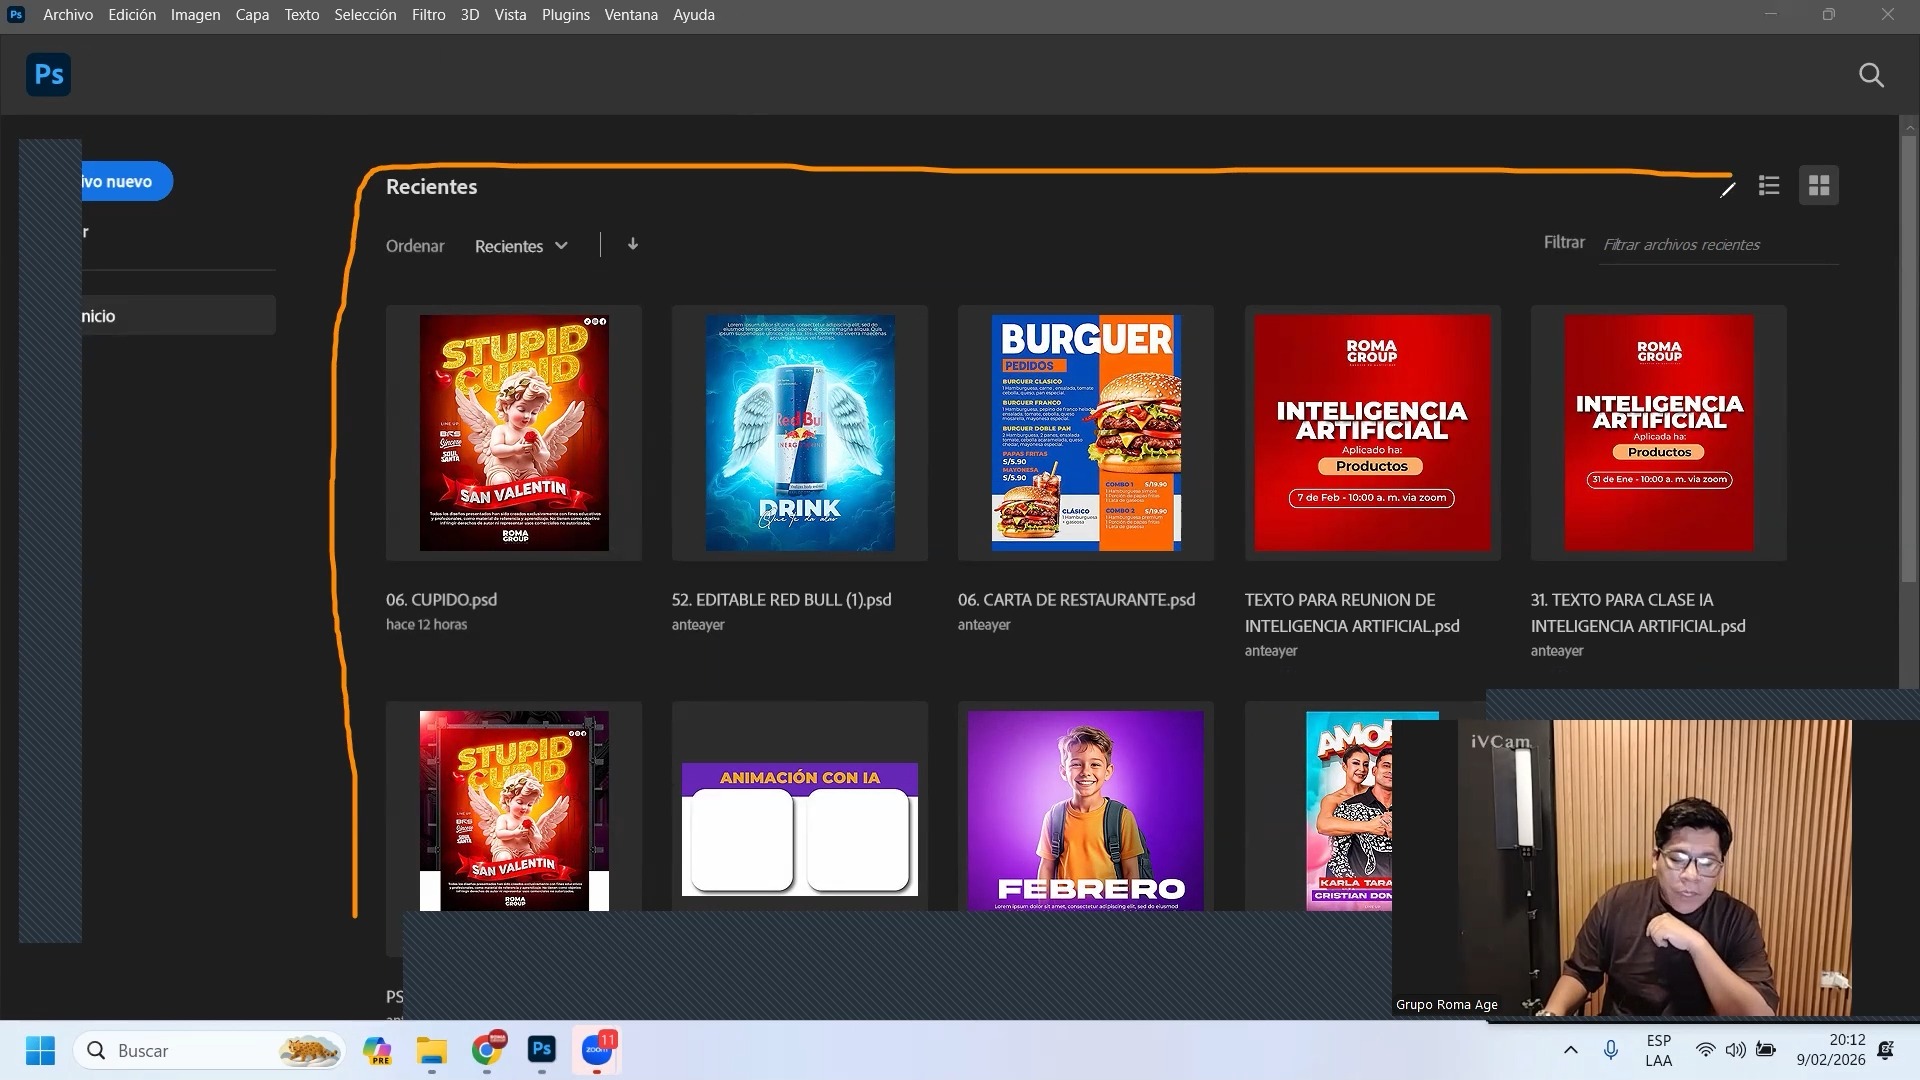Open the Imagen menu

(x=195, y=15)
